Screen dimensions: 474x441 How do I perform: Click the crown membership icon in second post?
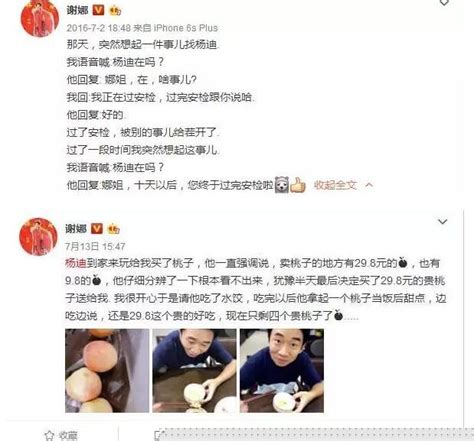[x=113, y=229]
